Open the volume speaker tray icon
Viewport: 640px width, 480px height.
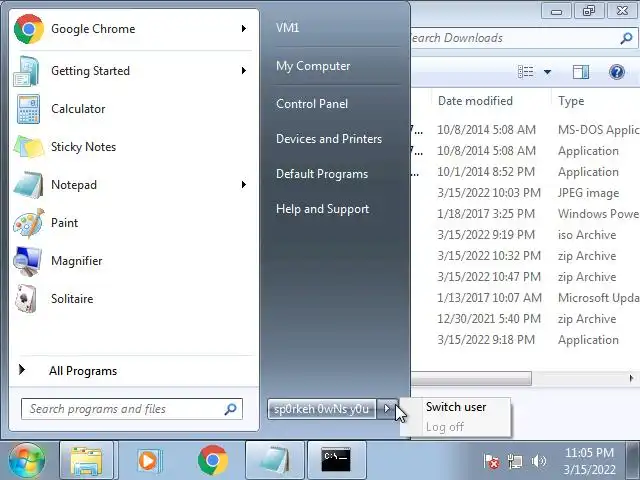tap(539, 462)
